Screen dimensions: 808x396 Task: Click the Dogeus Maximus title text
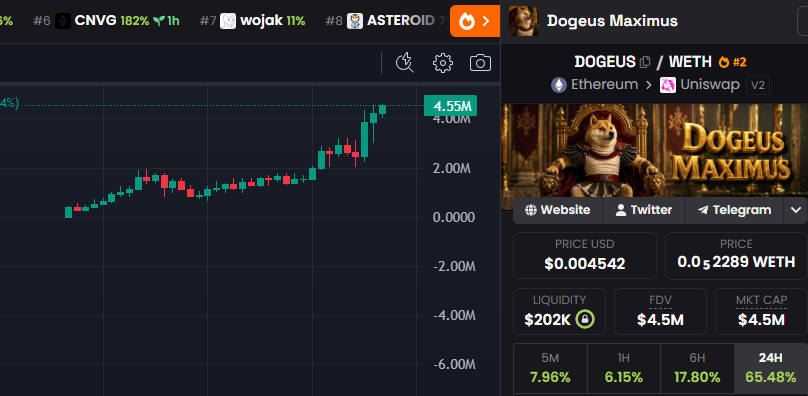pos(612,21)
